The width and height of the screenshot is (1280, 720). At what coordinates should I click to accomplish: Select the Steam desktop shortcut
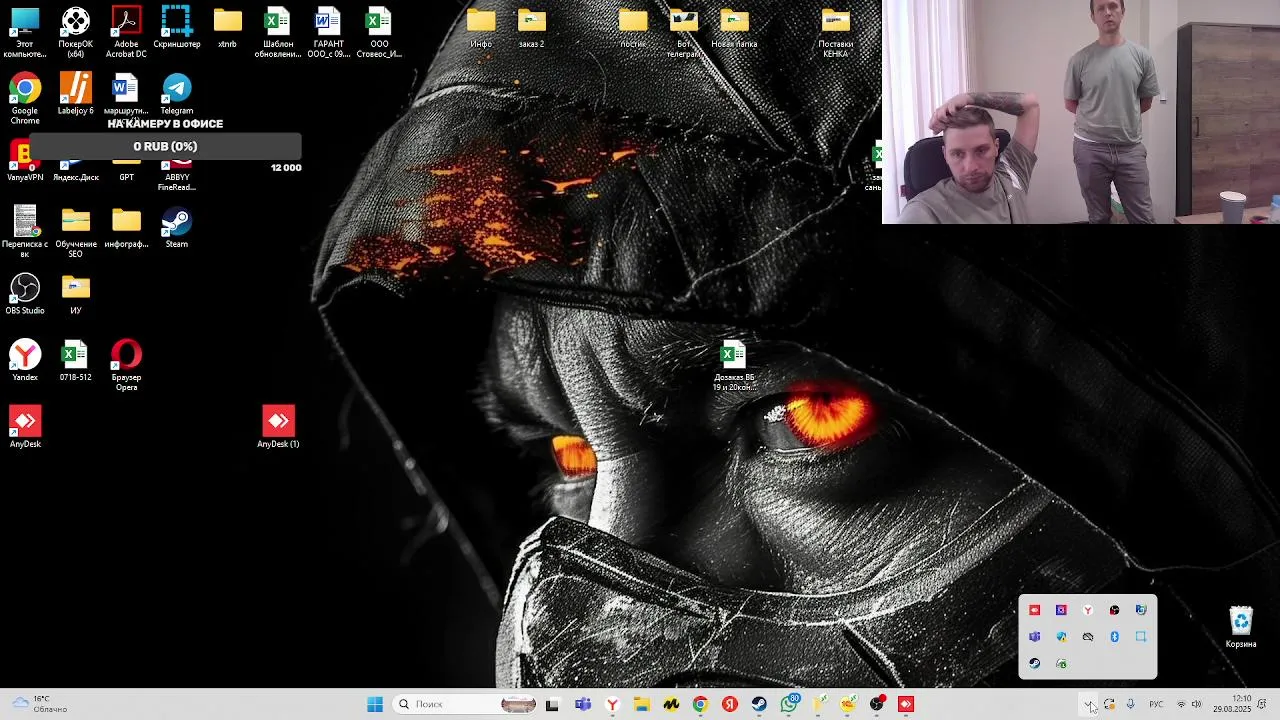pos(177,227)
